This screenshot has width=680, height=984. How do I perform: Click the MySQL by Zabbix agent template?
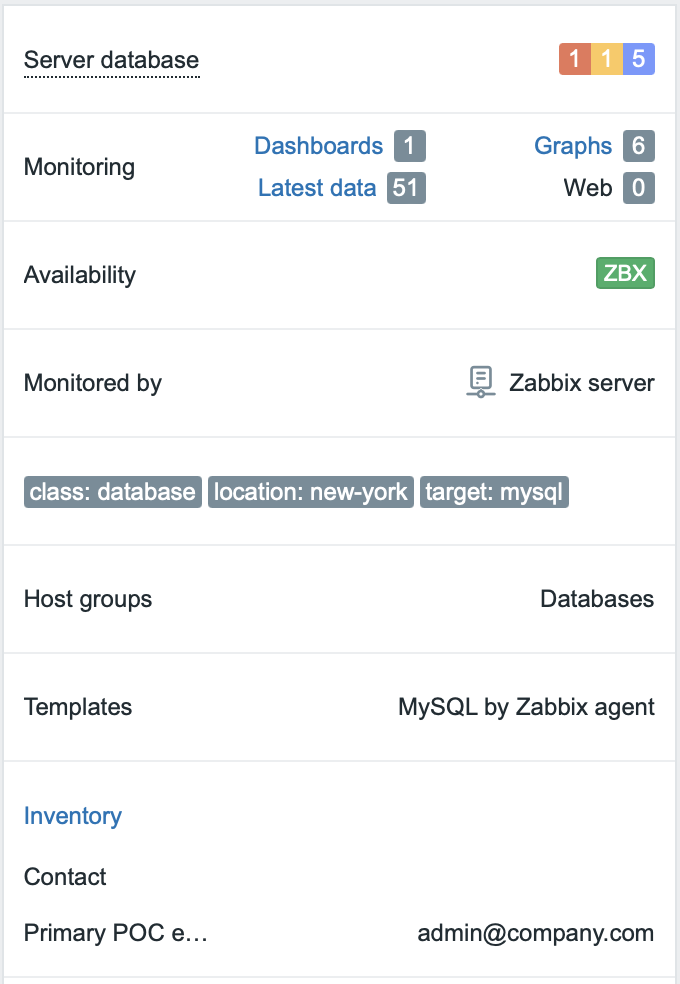click(526, 707)
